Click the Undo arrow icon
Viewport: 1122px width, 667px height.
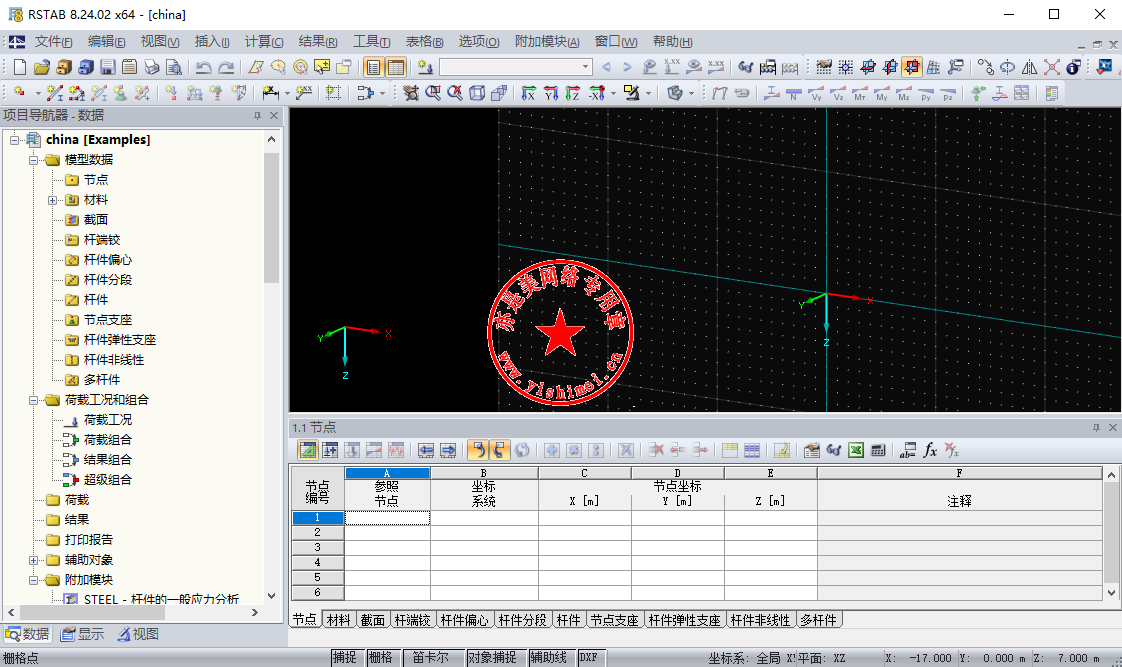[x=204, y=67]
